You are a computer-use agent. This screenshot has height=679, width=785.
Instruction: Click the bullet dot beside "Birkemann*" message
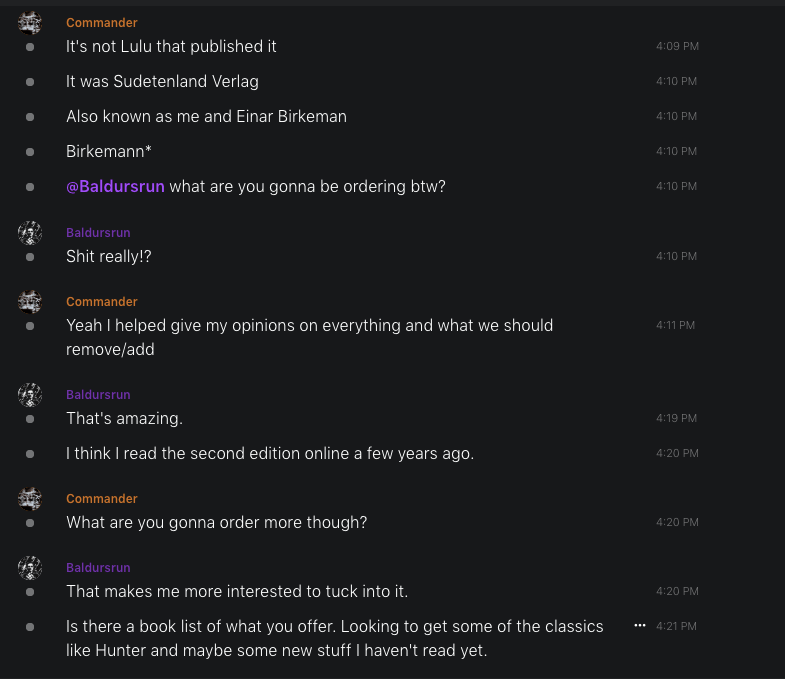[30, 152]
